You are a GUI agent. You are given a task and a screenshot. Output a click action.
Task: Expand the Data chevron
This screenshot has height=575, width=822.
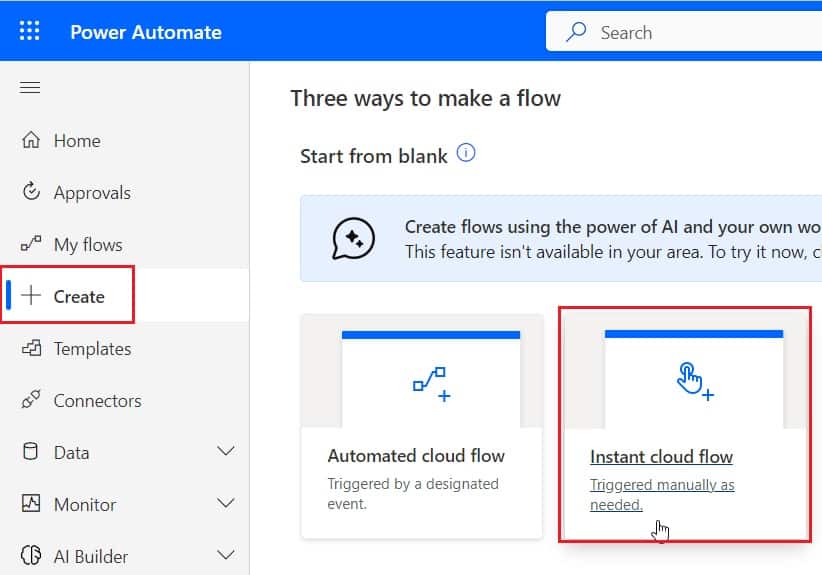pyautogui.click(x=226, y=451)
